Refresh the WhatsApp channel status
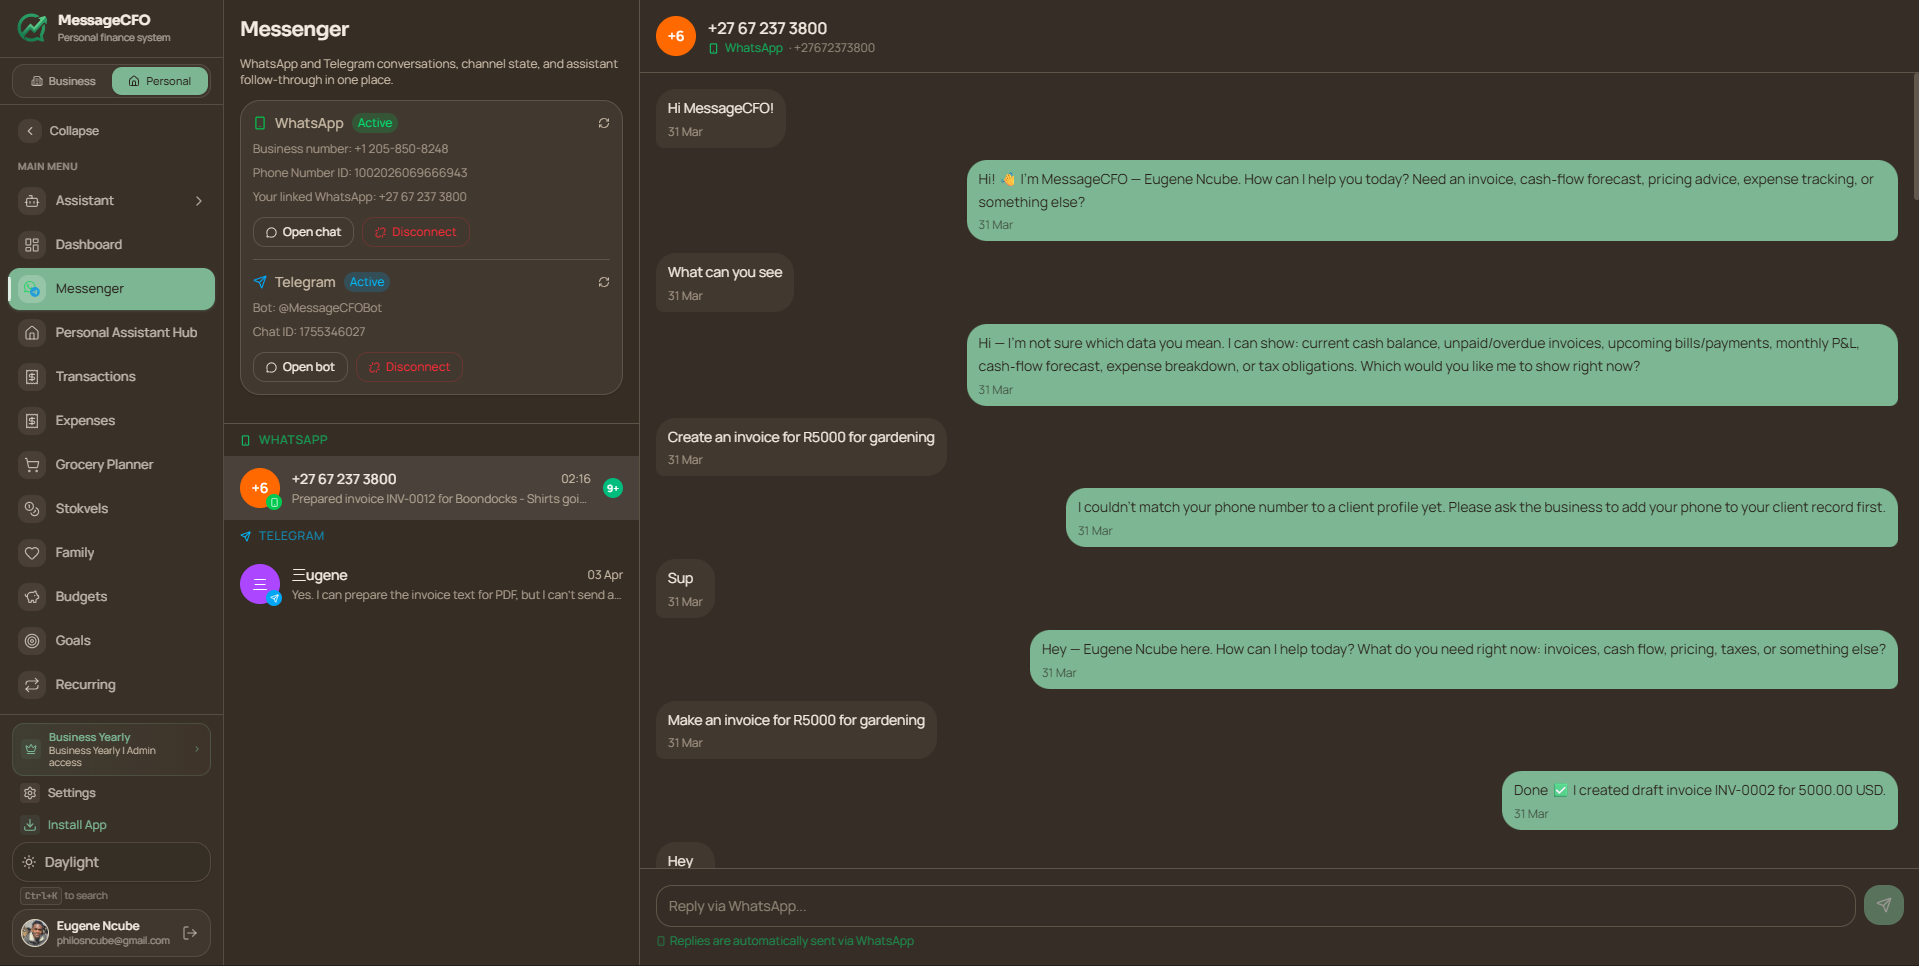This screenshot has width=1919, height=966. [604, 122]
